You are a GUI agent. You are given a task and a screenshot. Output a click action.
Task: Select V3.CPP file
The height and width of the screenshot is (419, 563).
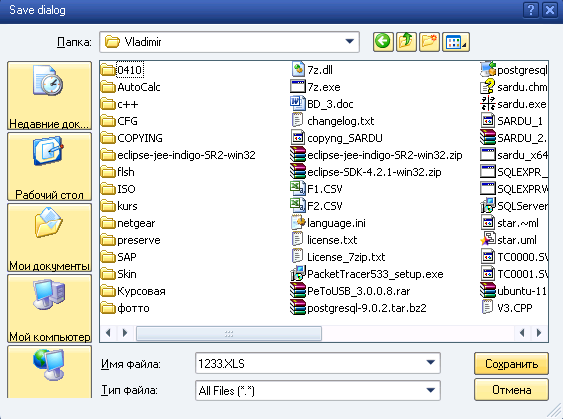(x=507, y=308)
